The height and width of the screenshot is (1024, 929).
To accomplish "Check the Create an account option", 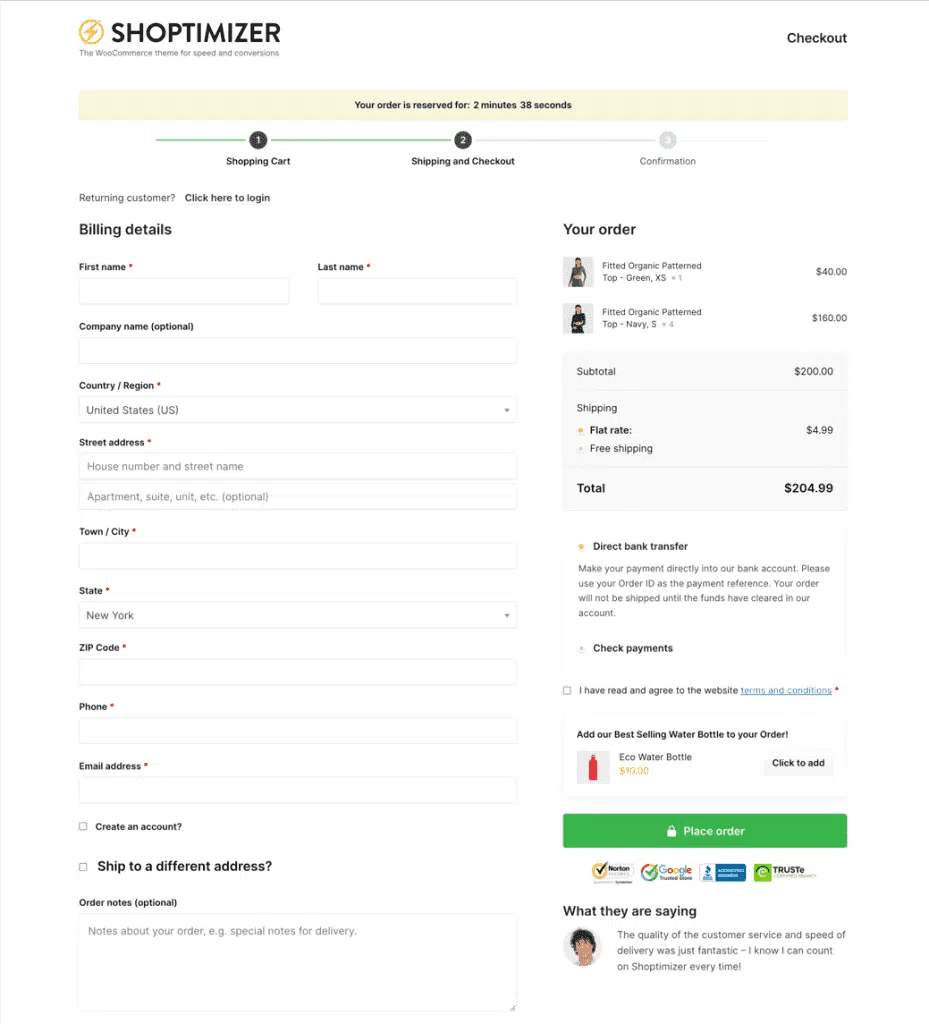I will 83,826.
